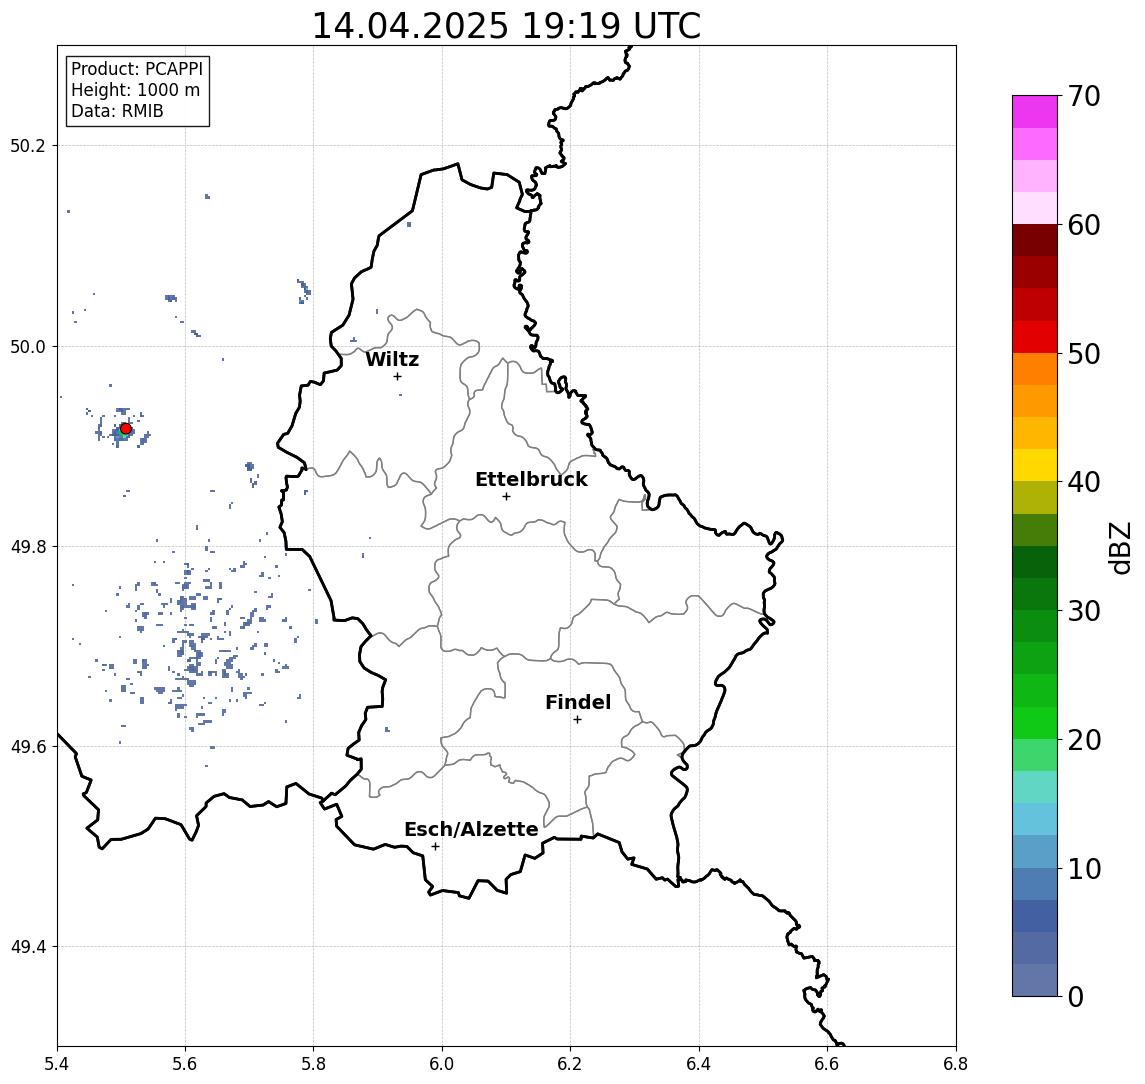Click the longitude tick label 5.4
Viewport: 1145px width, 1084px height.
click(57, 1064)
